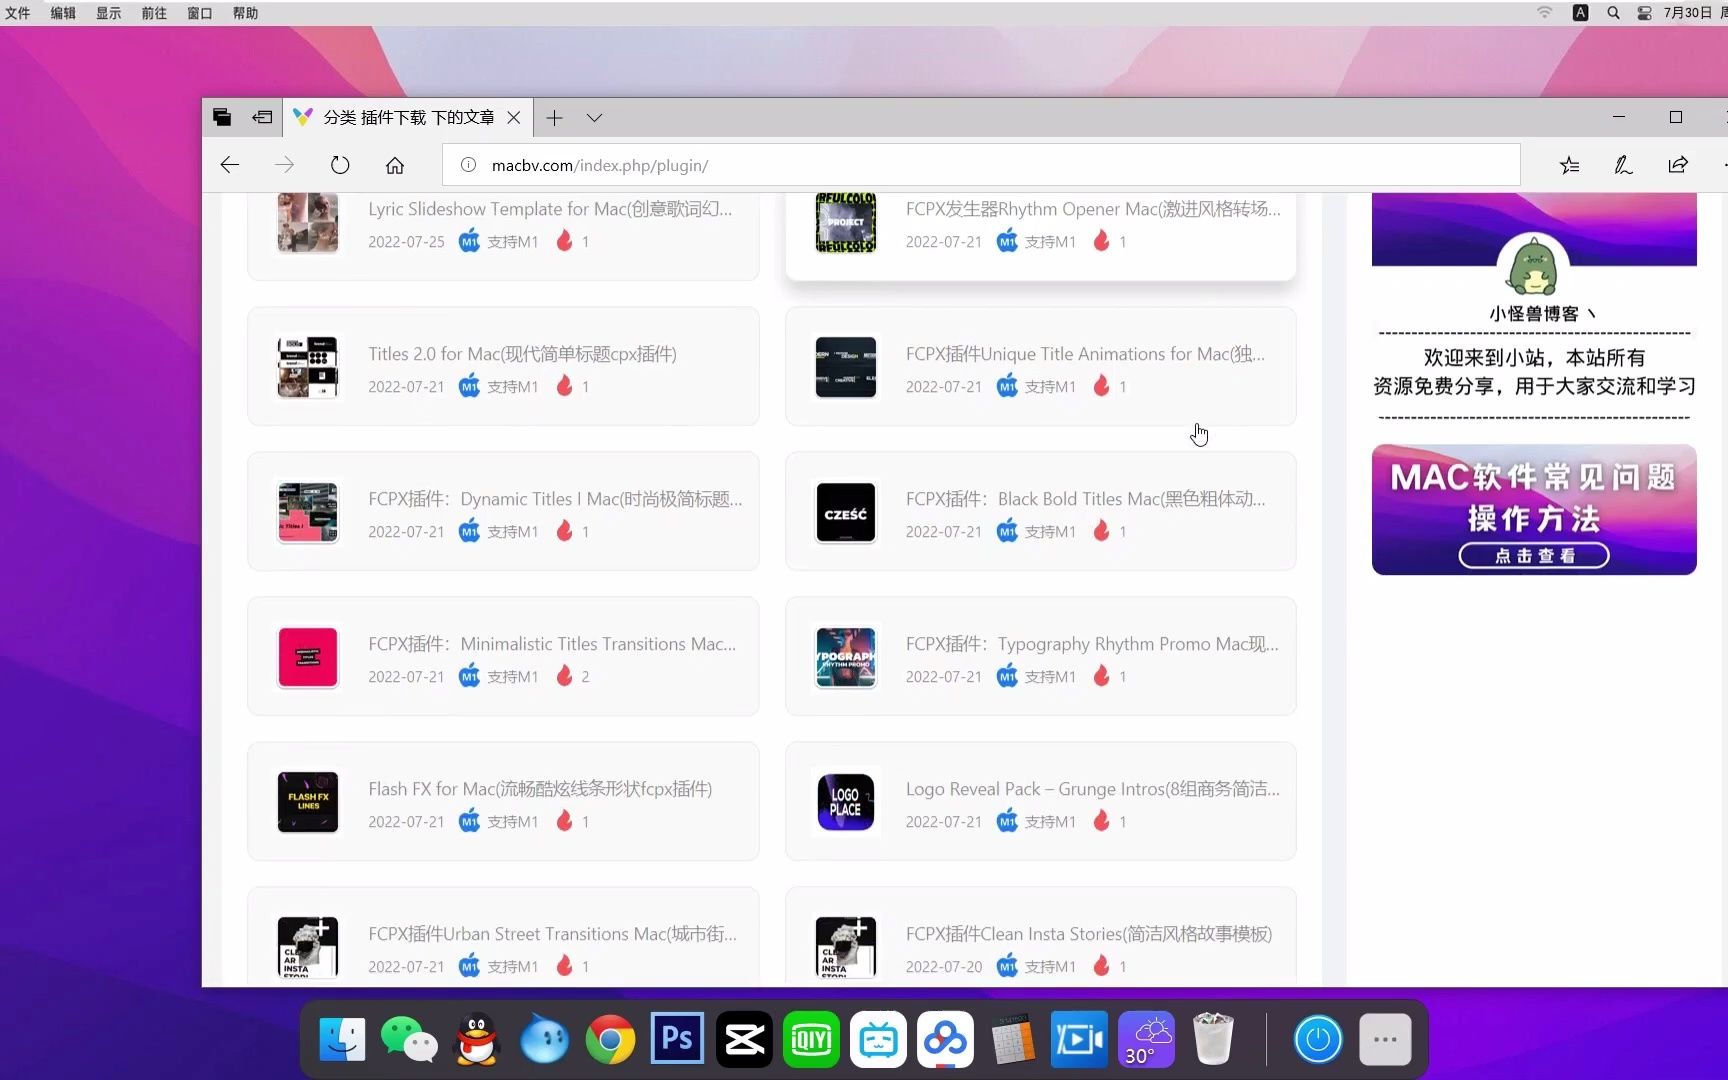Open Bilibili from the dock
Image resolution: width=1728 pixels, height=1080 pixels.
click(x=878, y=1040)
